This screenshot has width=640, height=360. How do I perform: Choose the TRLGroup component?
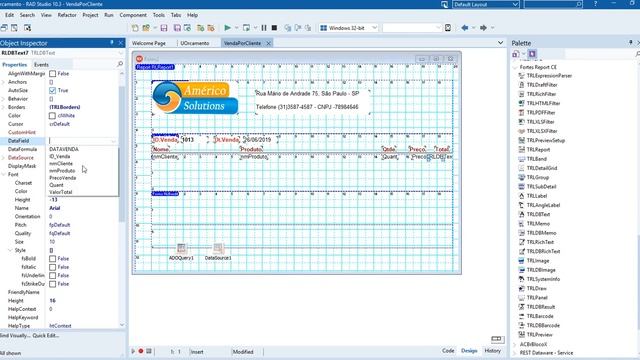tap(537, 177)
